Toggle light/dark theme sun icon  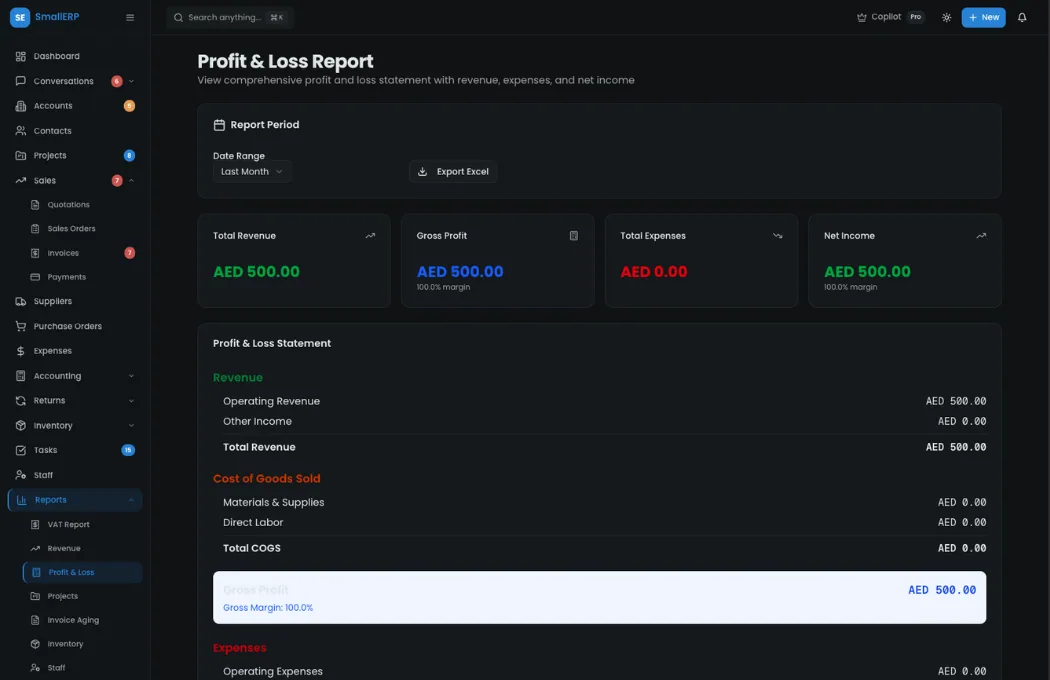coord(946,17)
